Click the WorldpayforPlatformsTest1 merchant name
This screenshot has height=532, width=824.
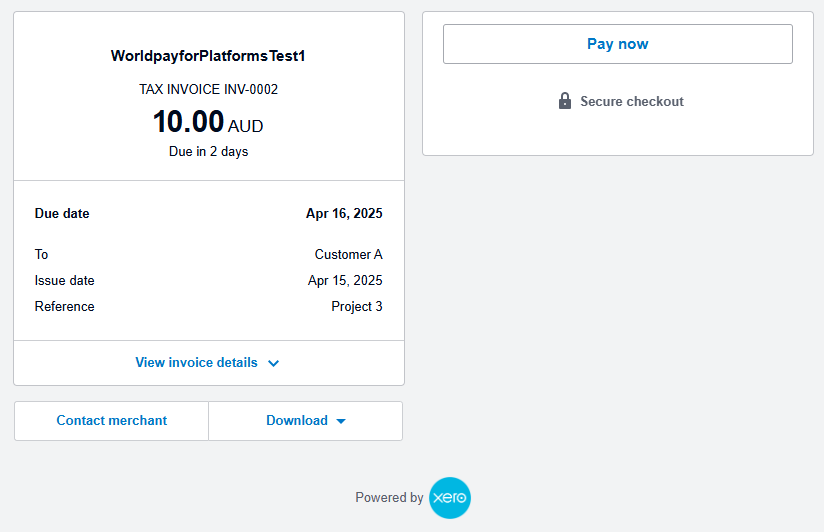coord(208,56)
